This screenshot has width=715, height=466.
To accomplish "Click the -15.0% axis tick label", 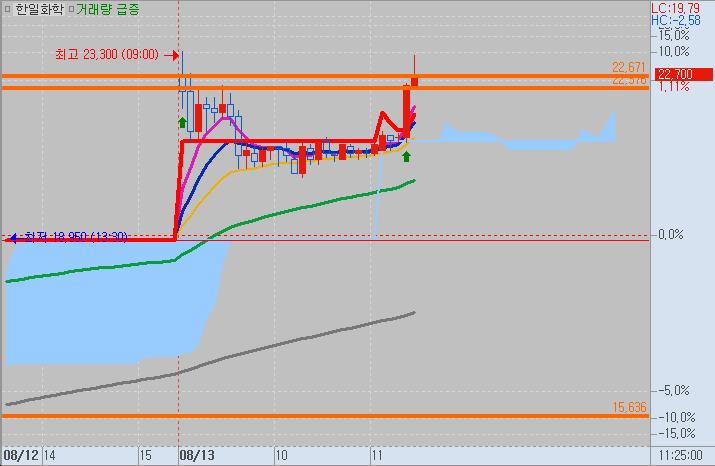I will point(676,433).
